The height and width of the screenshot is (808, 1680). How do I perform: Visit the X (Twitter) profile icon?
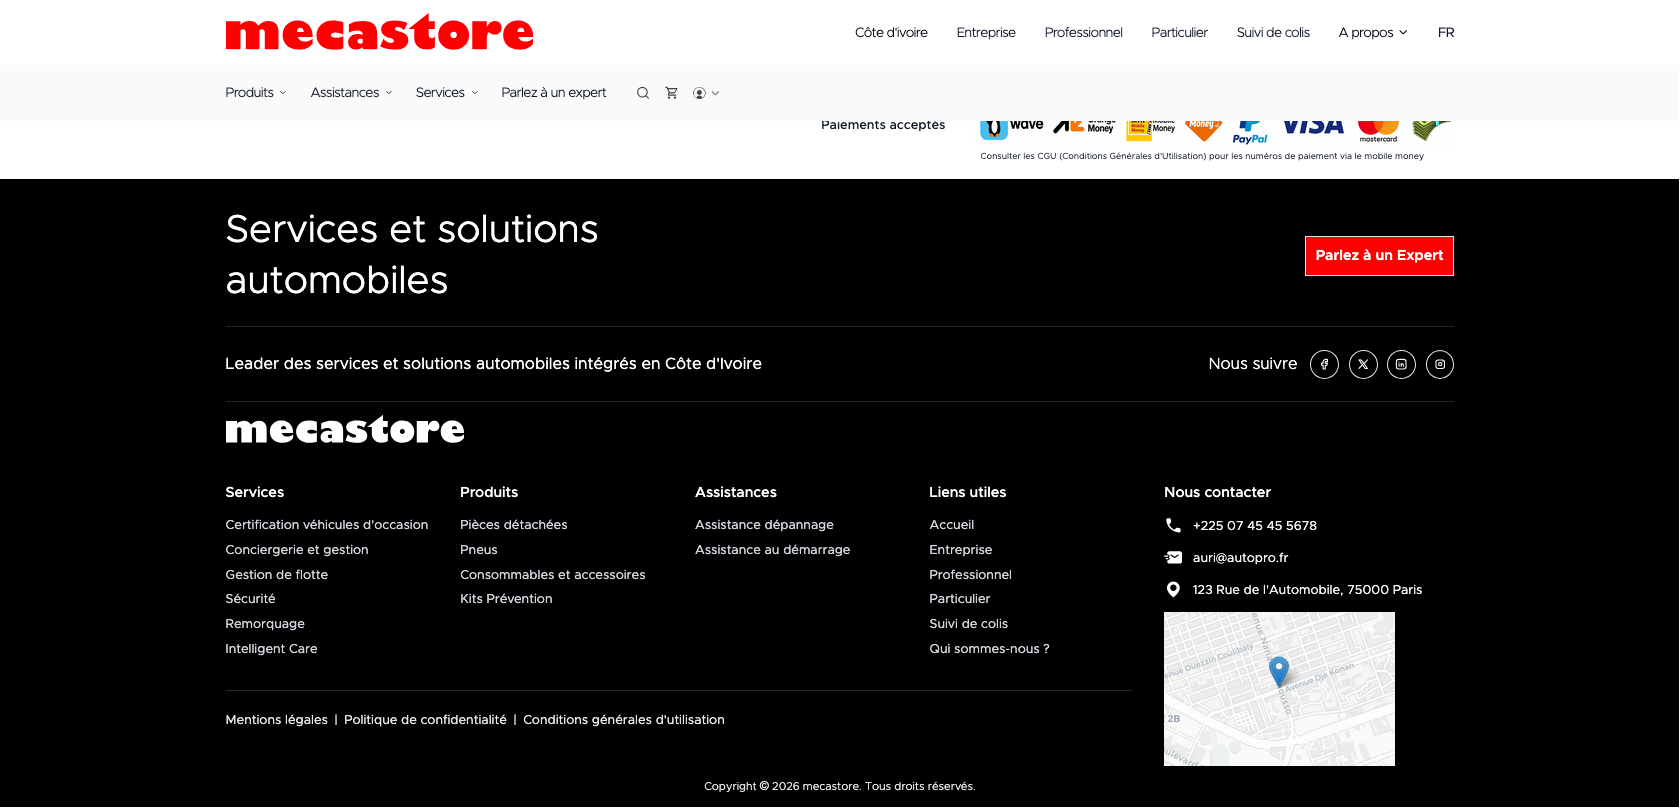pos(1363,364)
